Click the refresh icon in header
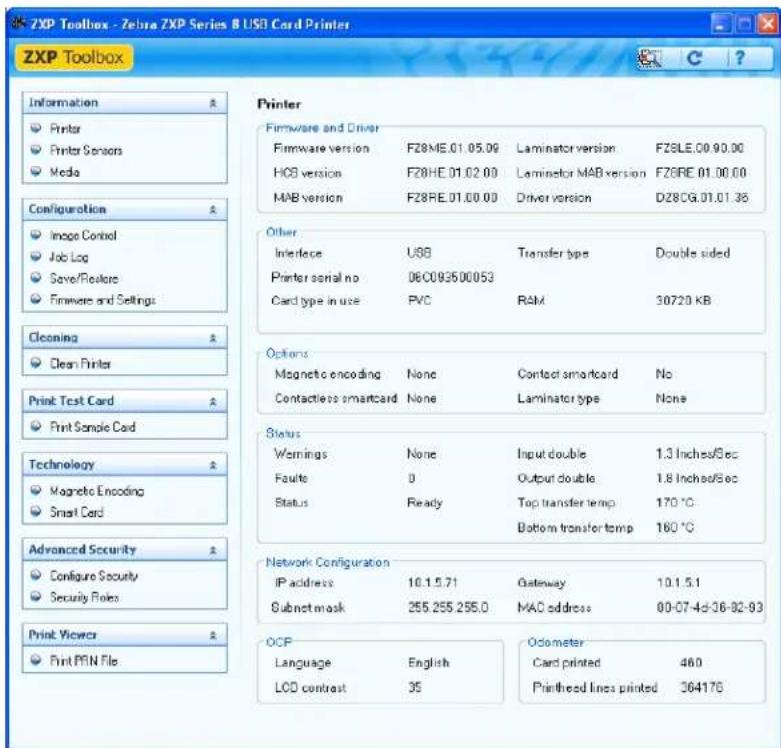The width and height of the screenshot is (781, 748). (x=694, y=58)
